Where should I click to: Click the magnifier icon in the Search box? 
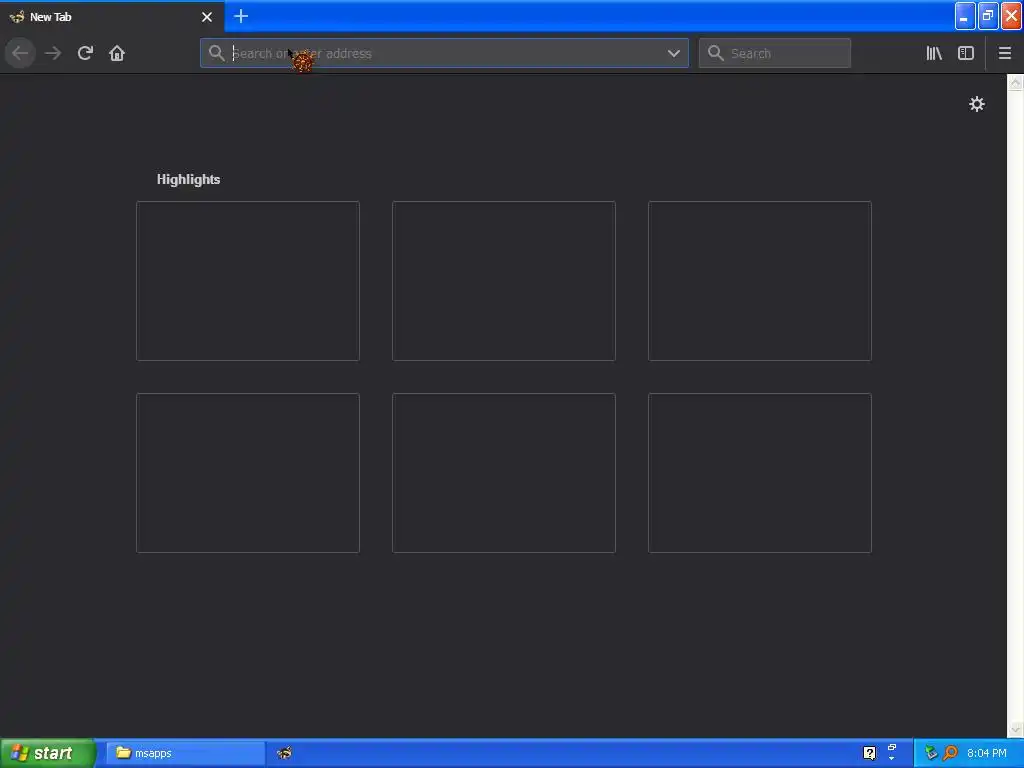tap(716, 53)
